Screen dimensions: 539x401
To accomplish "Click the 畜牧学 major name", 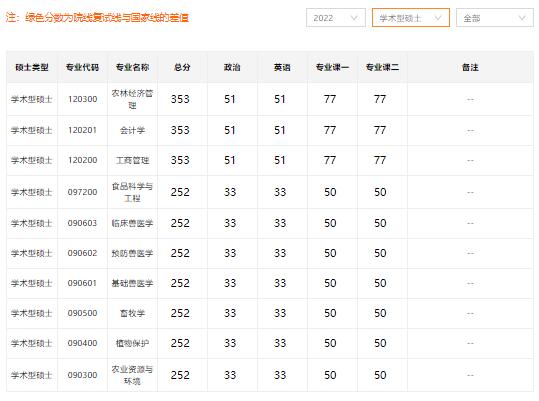I will click(132, 313).
